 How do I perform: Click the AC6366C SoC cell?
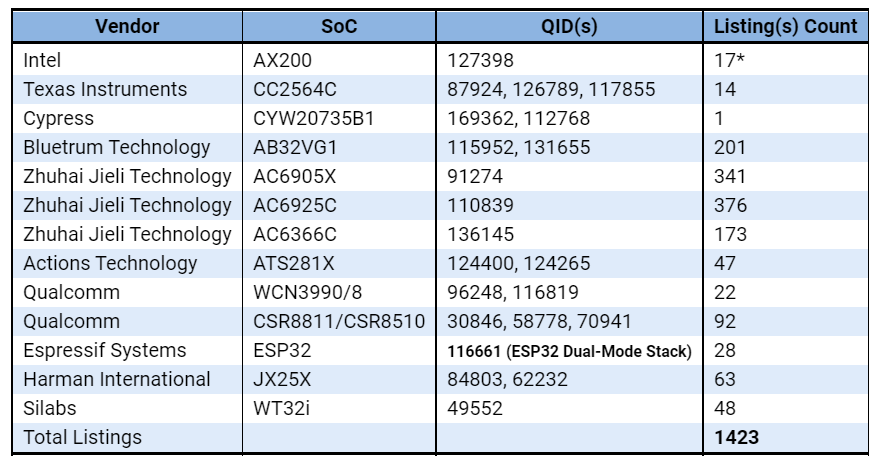[x=295, y=234]
